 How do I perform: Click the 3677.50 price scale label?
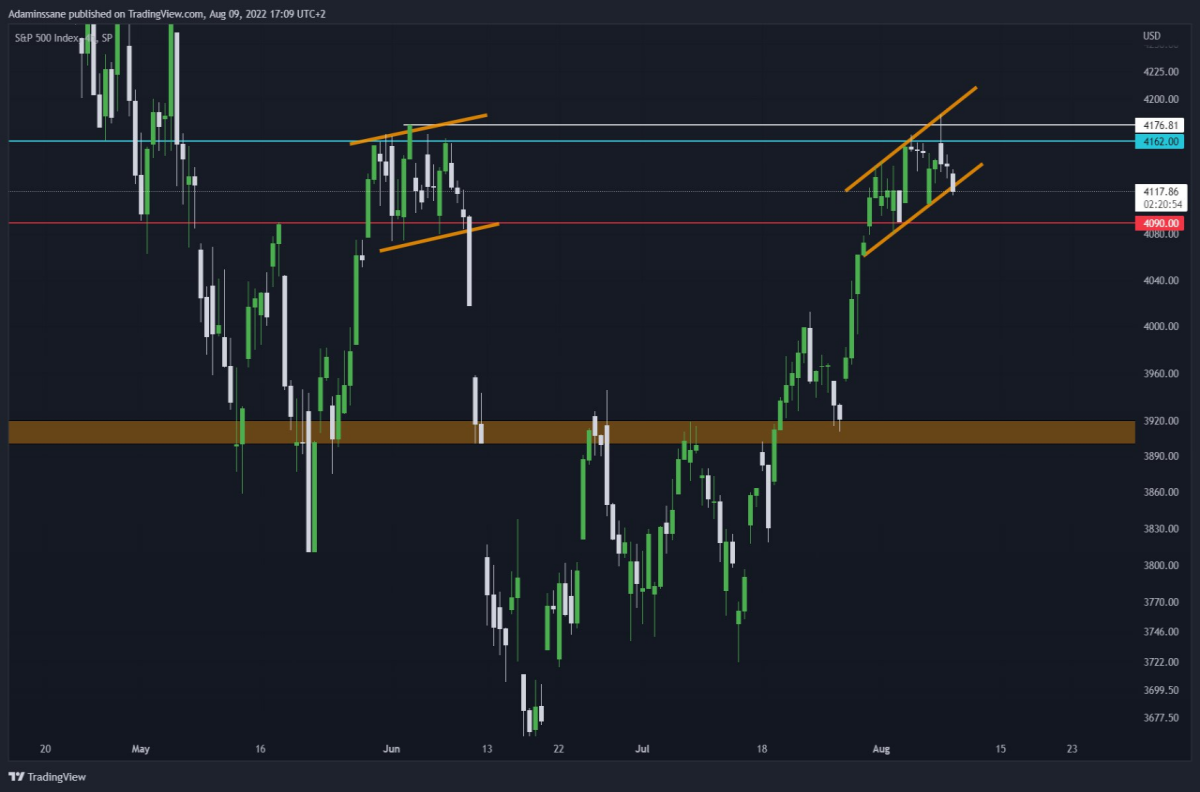pos(1159,718)
